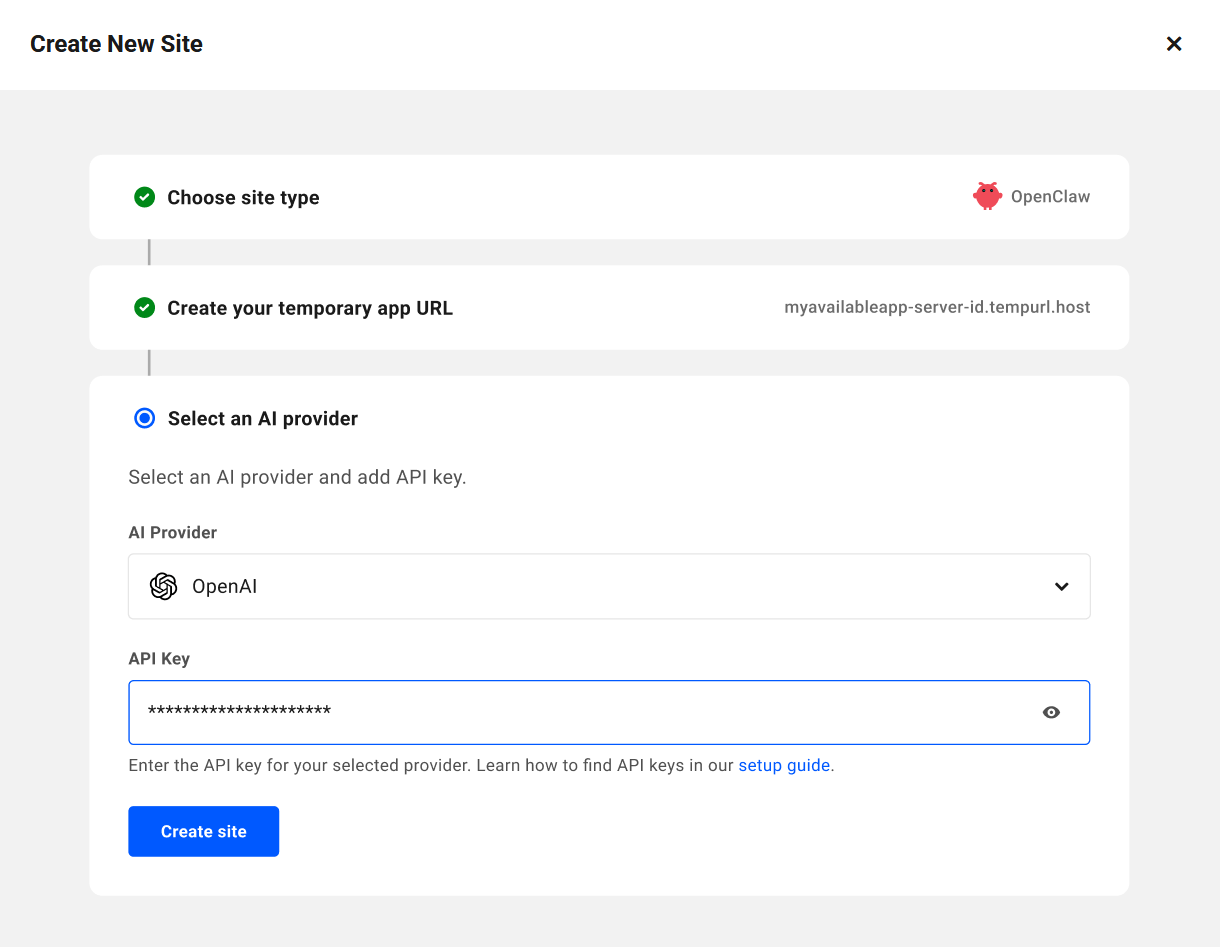Open the AI Provider dropdown arrow
The image size is (1220, 947).
pyautogui.click(x=1062, y=586)
